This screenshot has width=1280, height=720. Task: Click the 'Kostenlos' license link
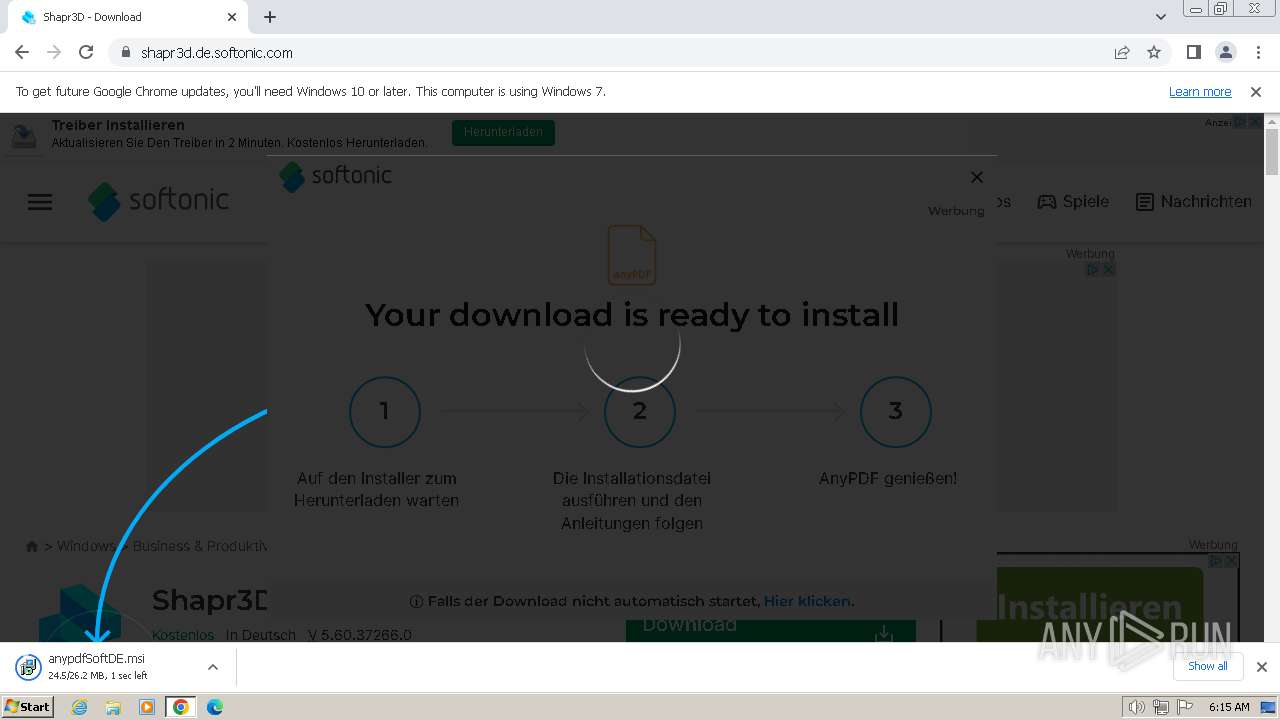[x=183, y=634]
